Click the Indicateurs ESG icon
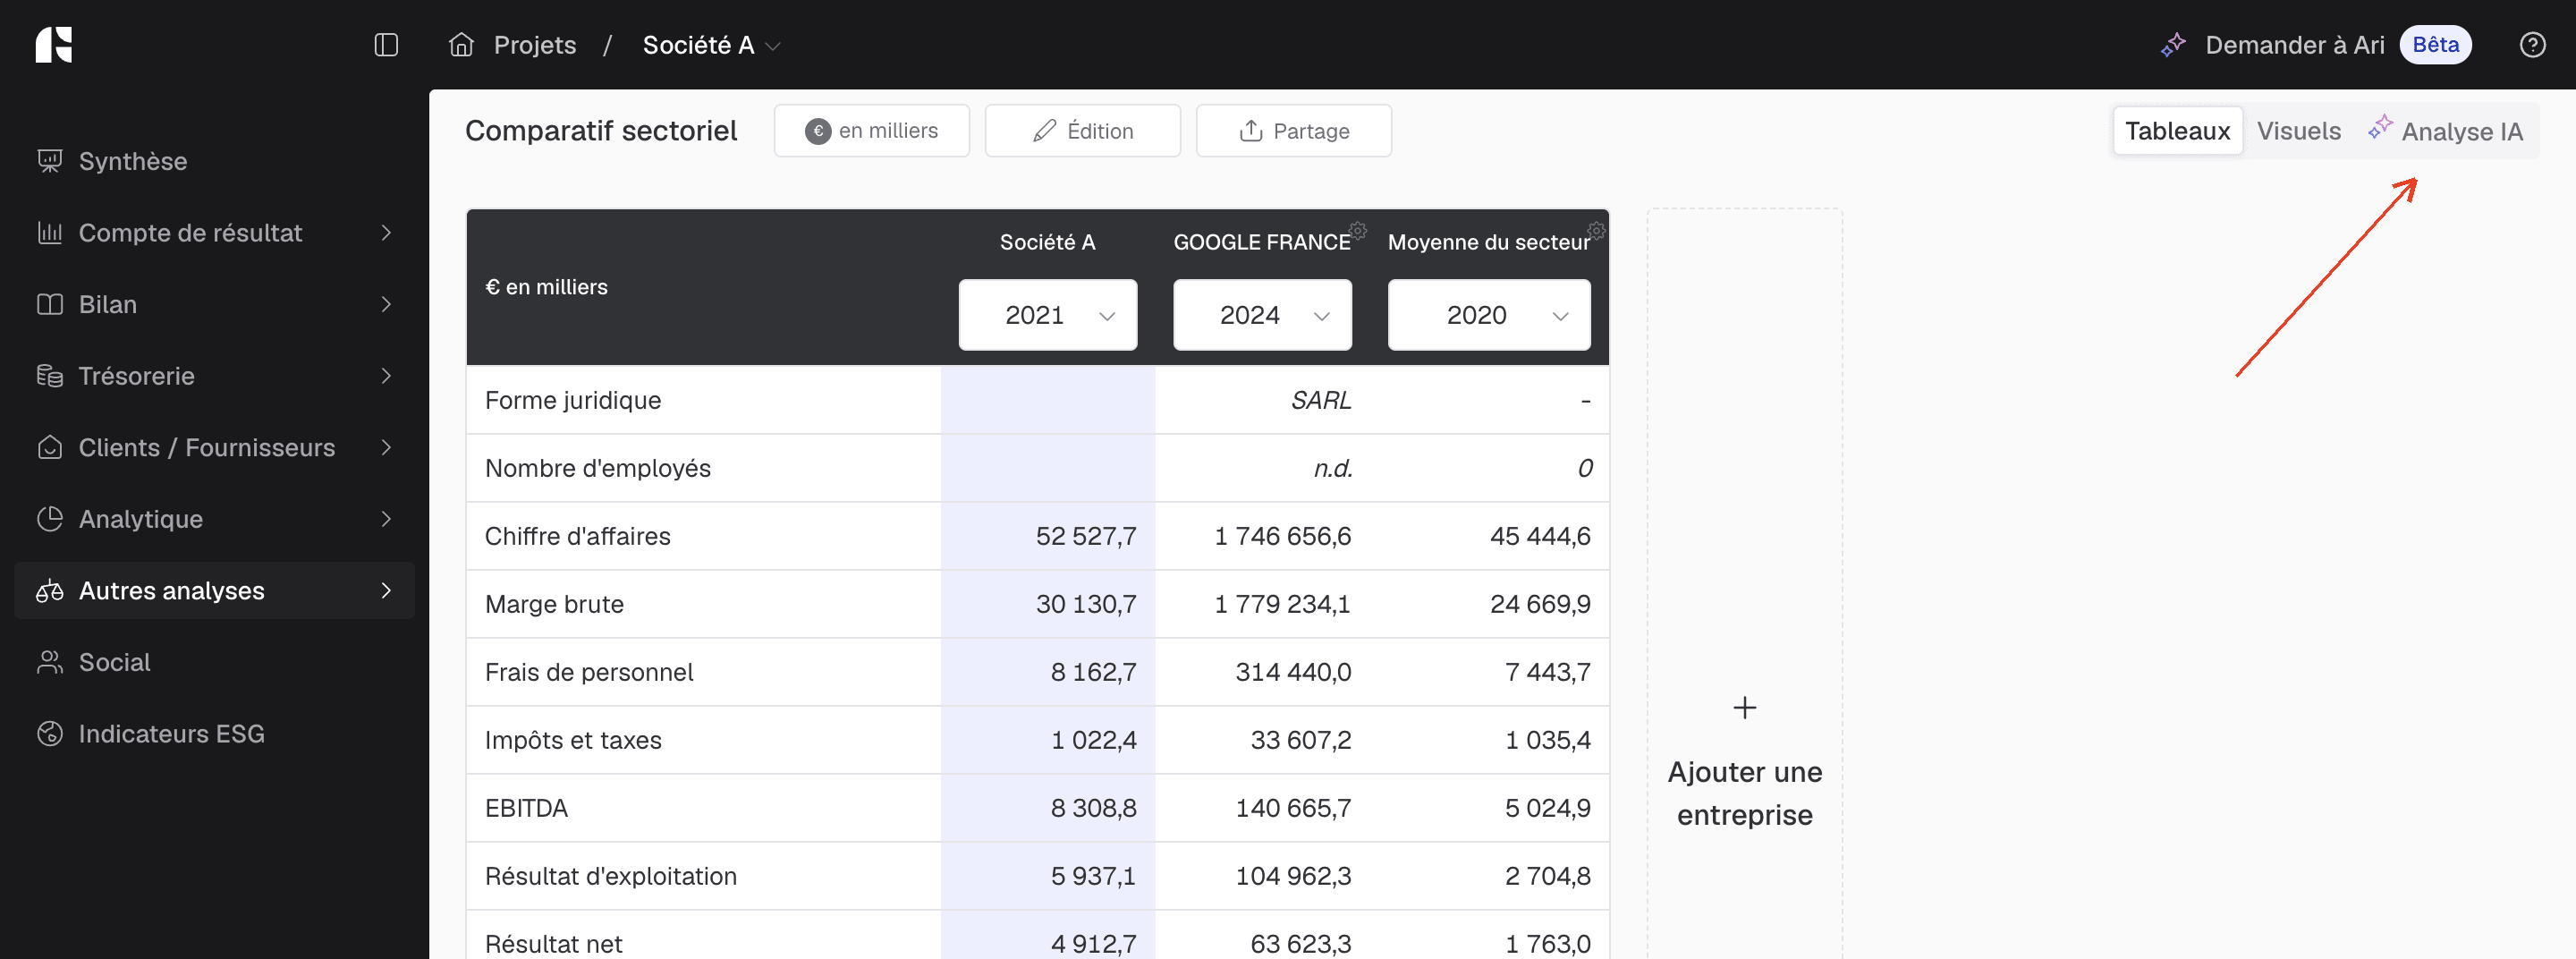Image resolution: width=2576 pixels, height=959 pixels. coord(49,734)
